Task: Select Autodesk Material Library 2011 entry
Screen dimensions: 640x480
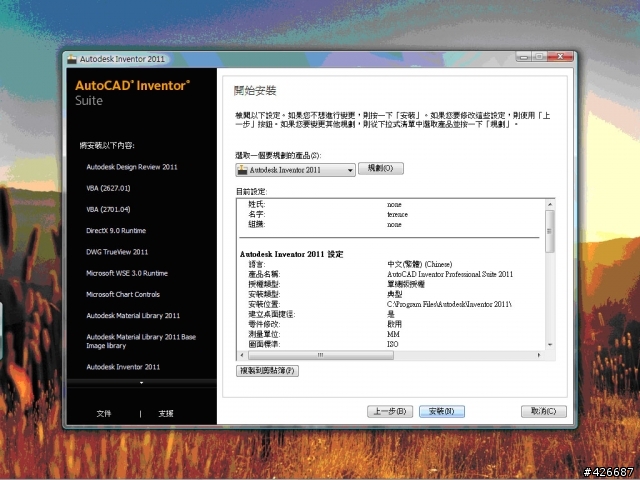Action: (133, 316)
